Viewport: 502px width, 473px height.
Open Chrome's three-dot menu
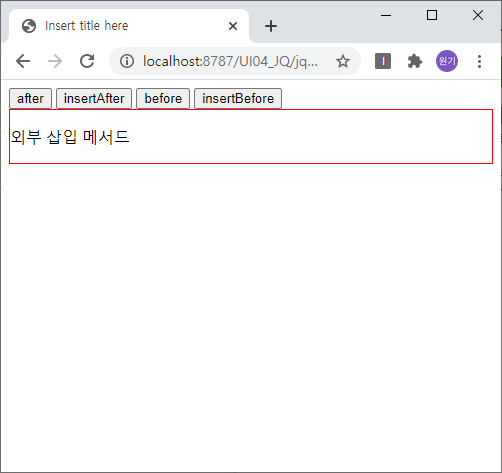479,61
